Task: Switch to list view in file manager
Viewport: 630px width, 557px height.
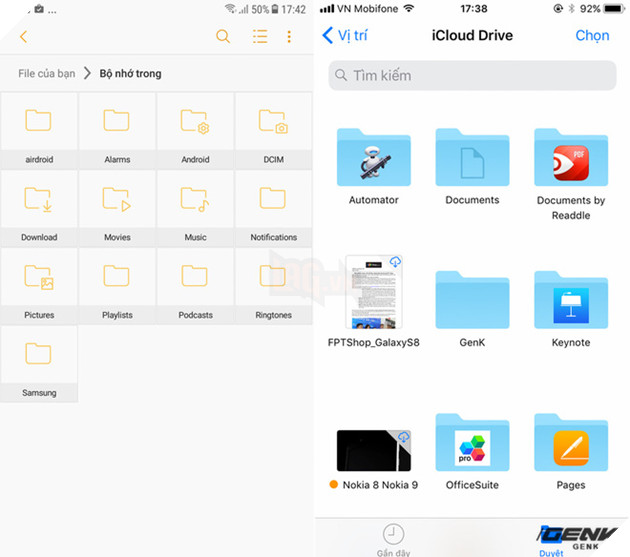Action: click(260, 37)
